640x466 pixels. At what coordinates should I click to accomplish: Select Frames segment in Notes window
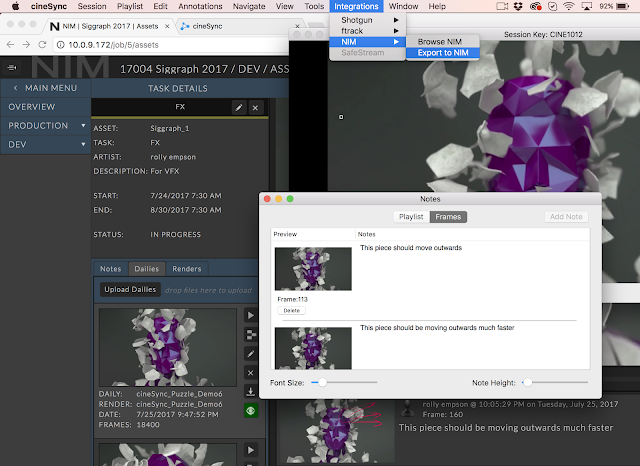(x=448, y=217)
